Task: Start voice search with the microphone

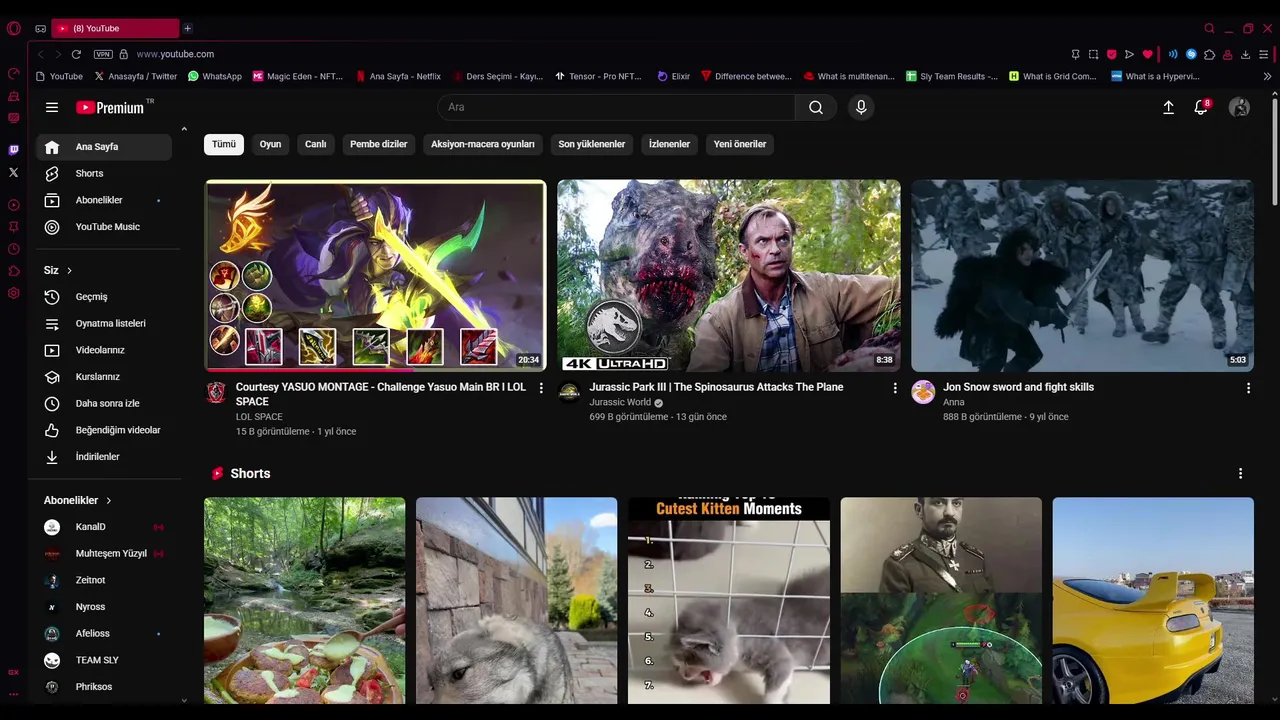Action: [x=861, y=107]
